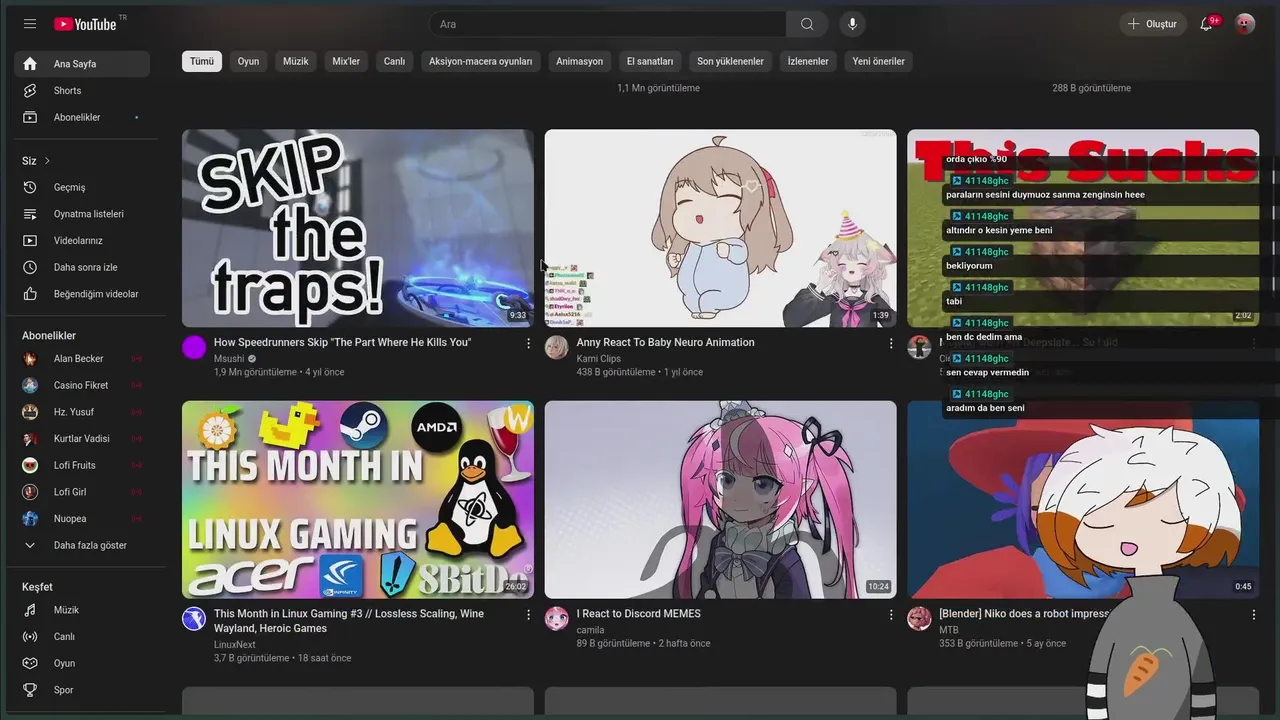Open Geçmiş history
Screen dimensions: 1280x720
point(82,188)
